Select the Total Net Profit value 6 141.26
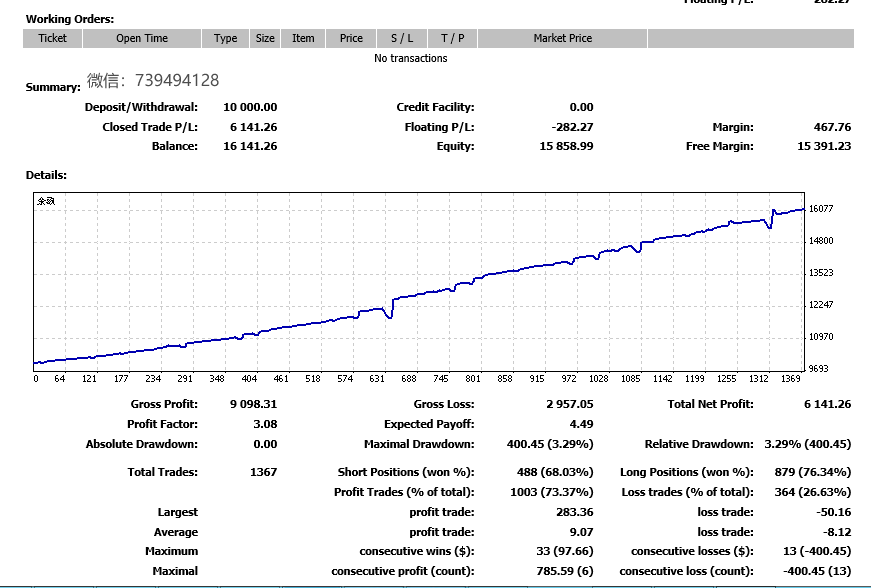 (x=827, y=404)
